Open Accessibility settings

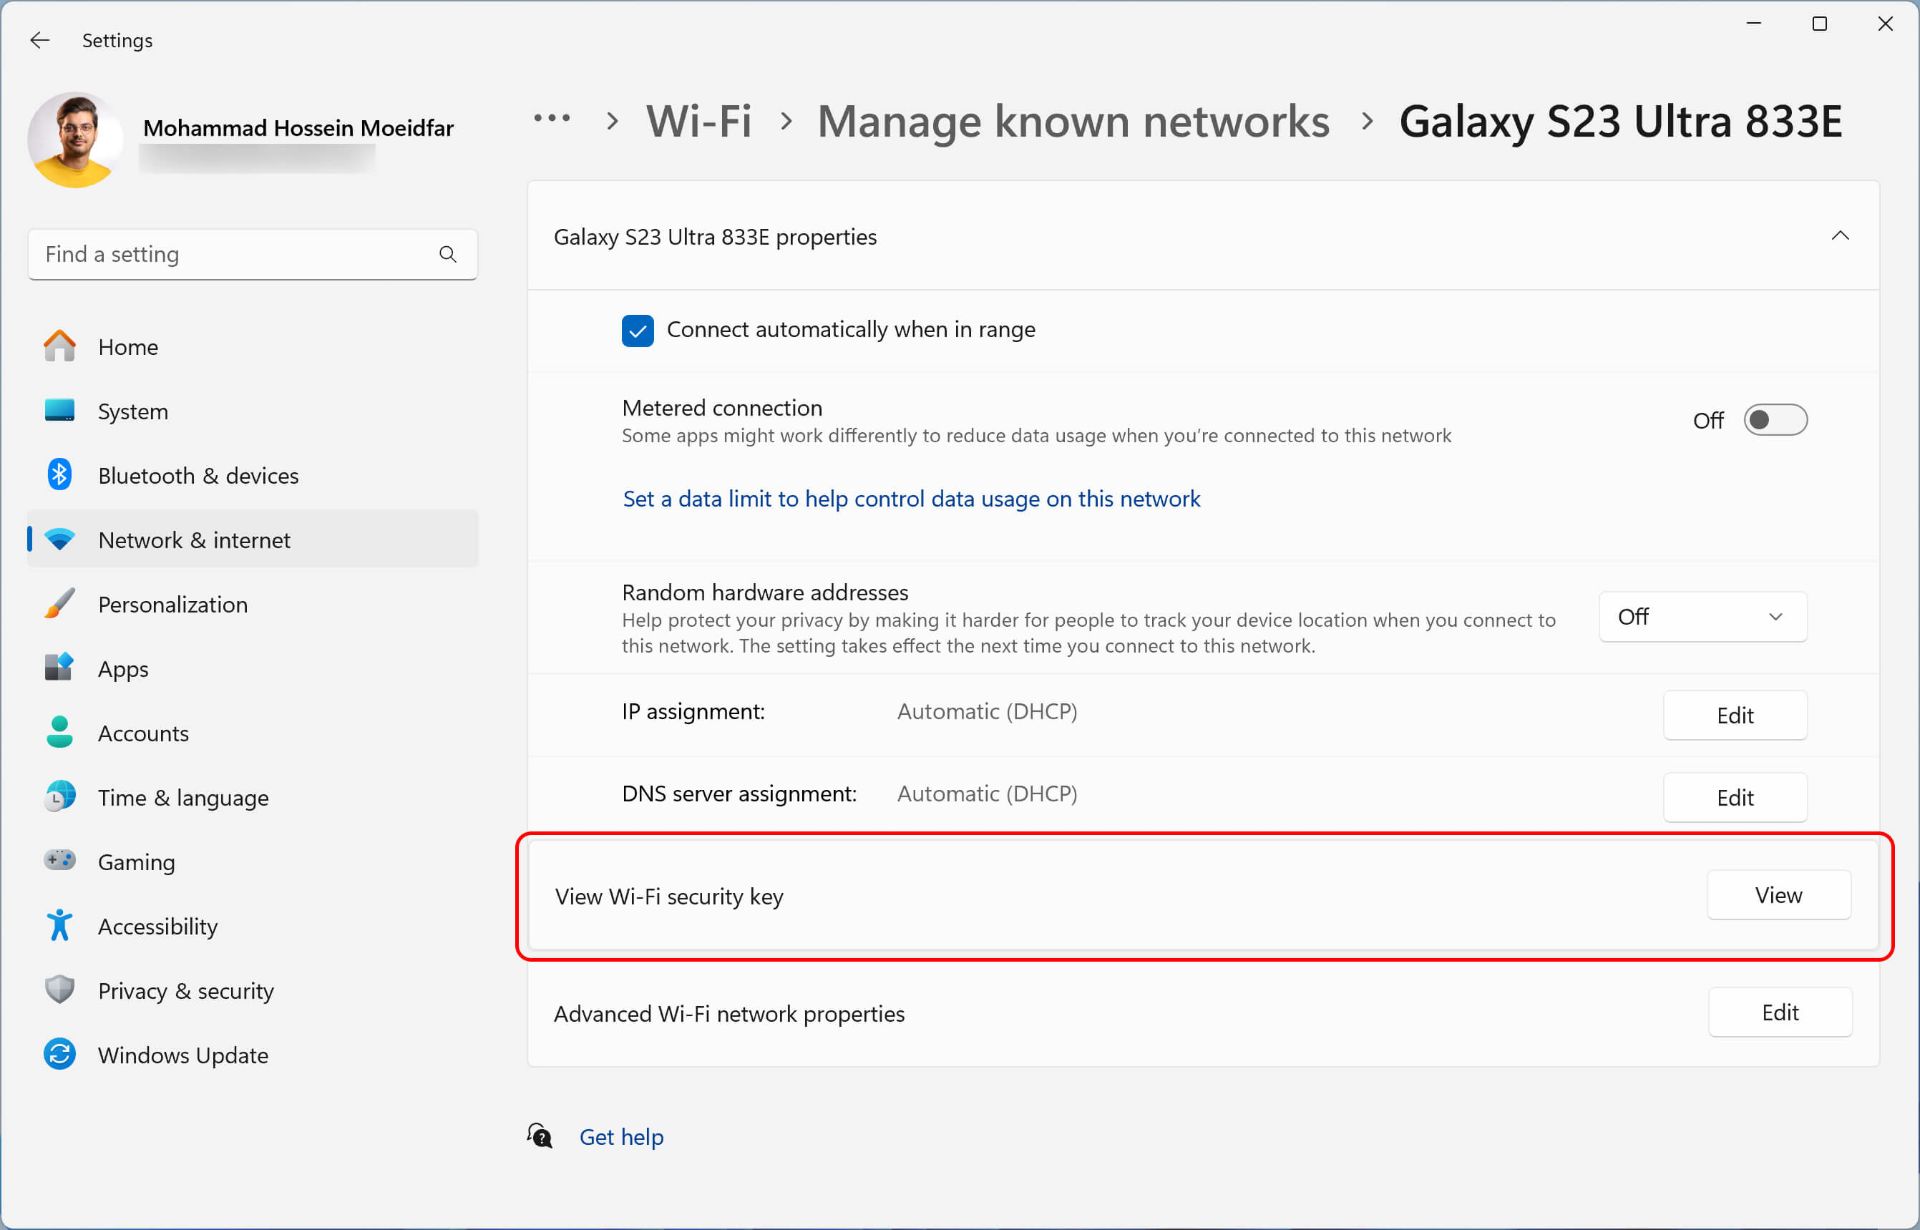tap(252, 926)
